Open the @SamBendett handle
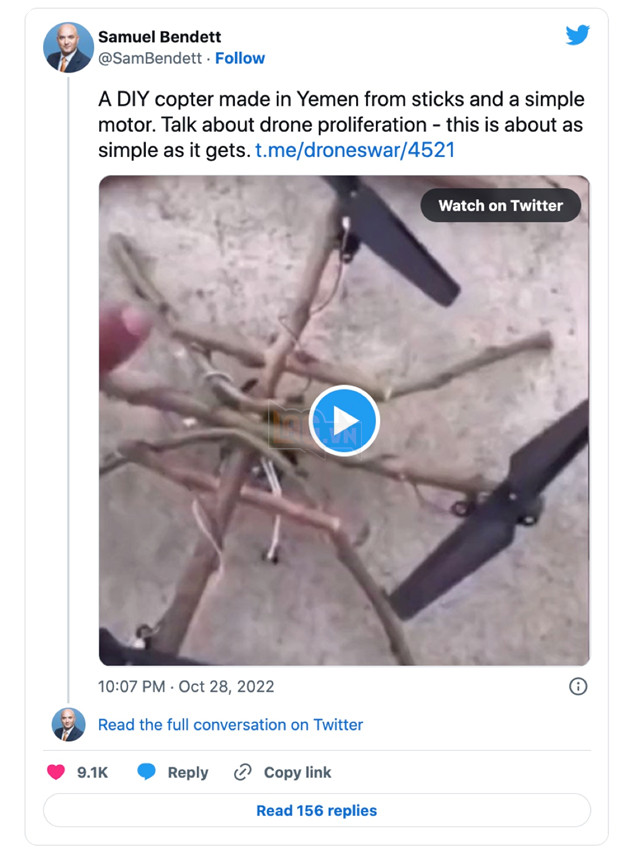 pos(149,58)
